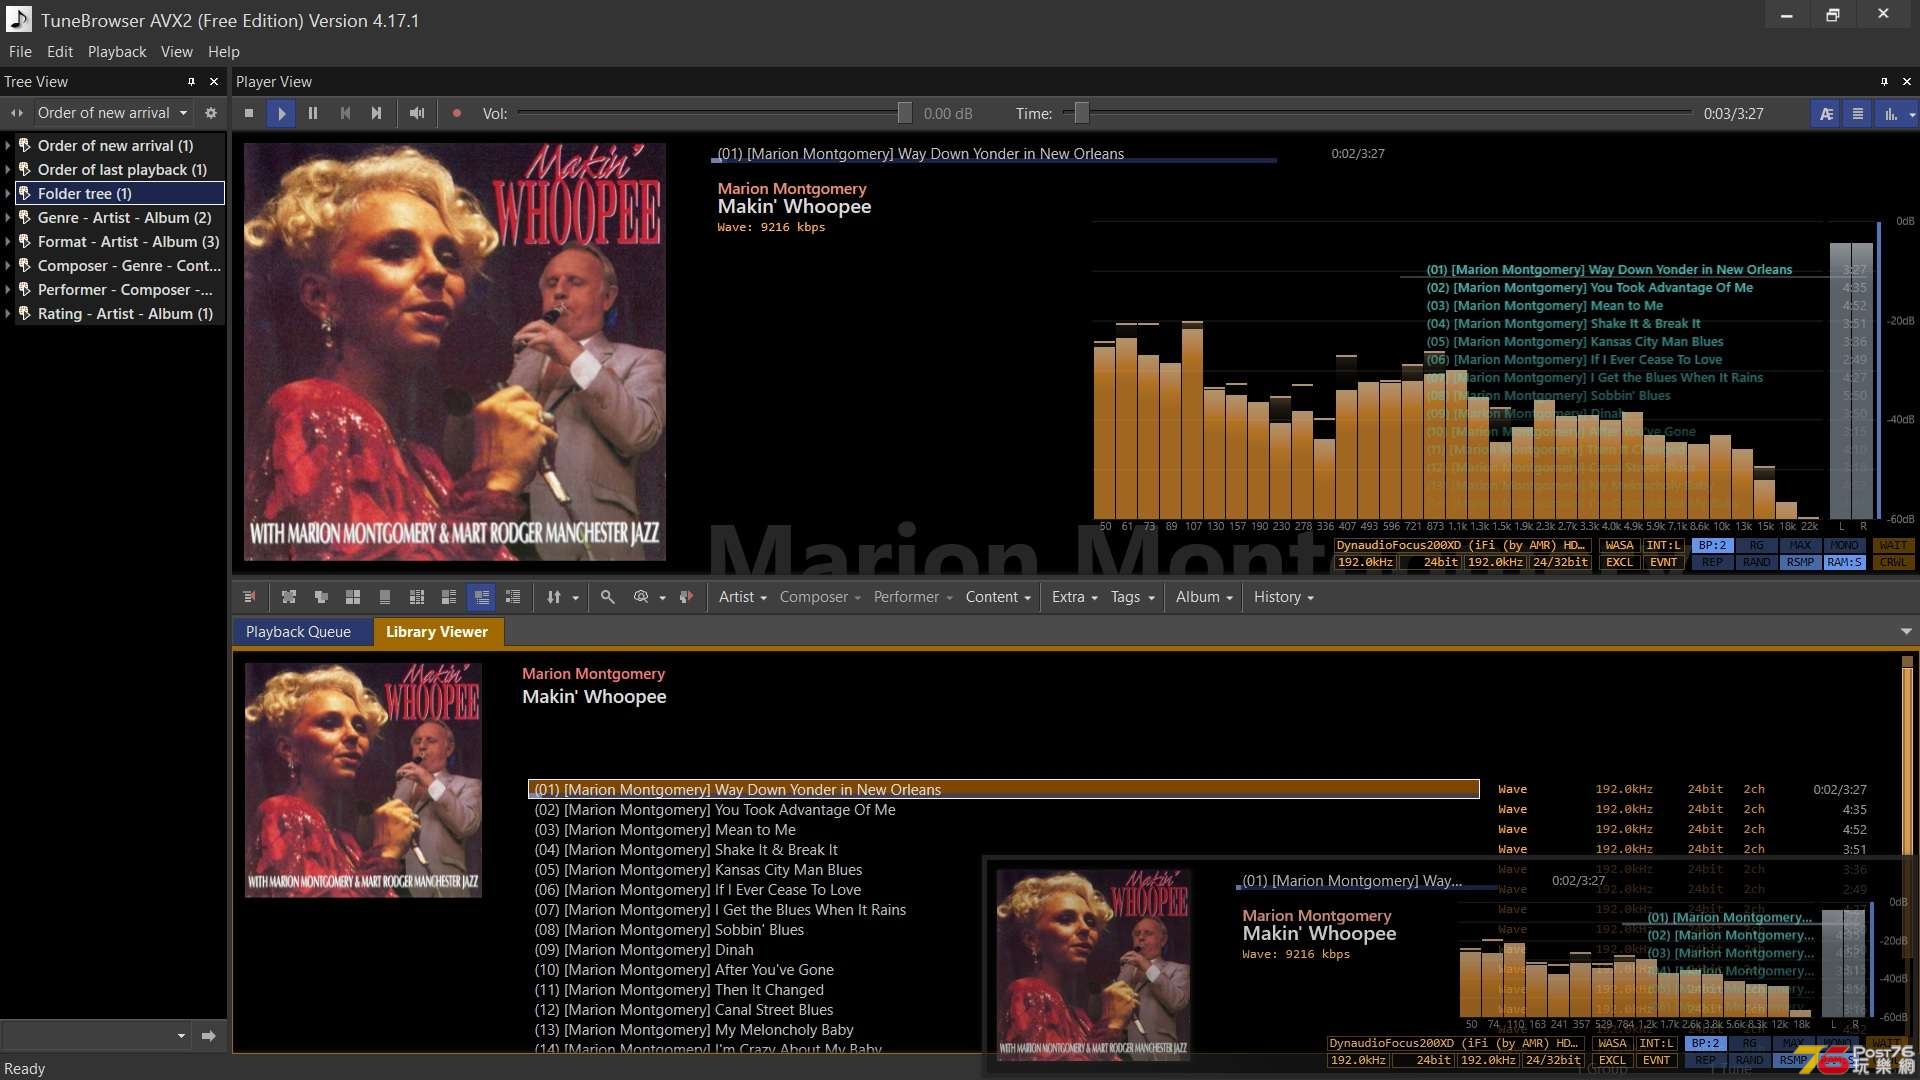Click the search filter eye icon
The image size is (1920, 1080).
641,597
